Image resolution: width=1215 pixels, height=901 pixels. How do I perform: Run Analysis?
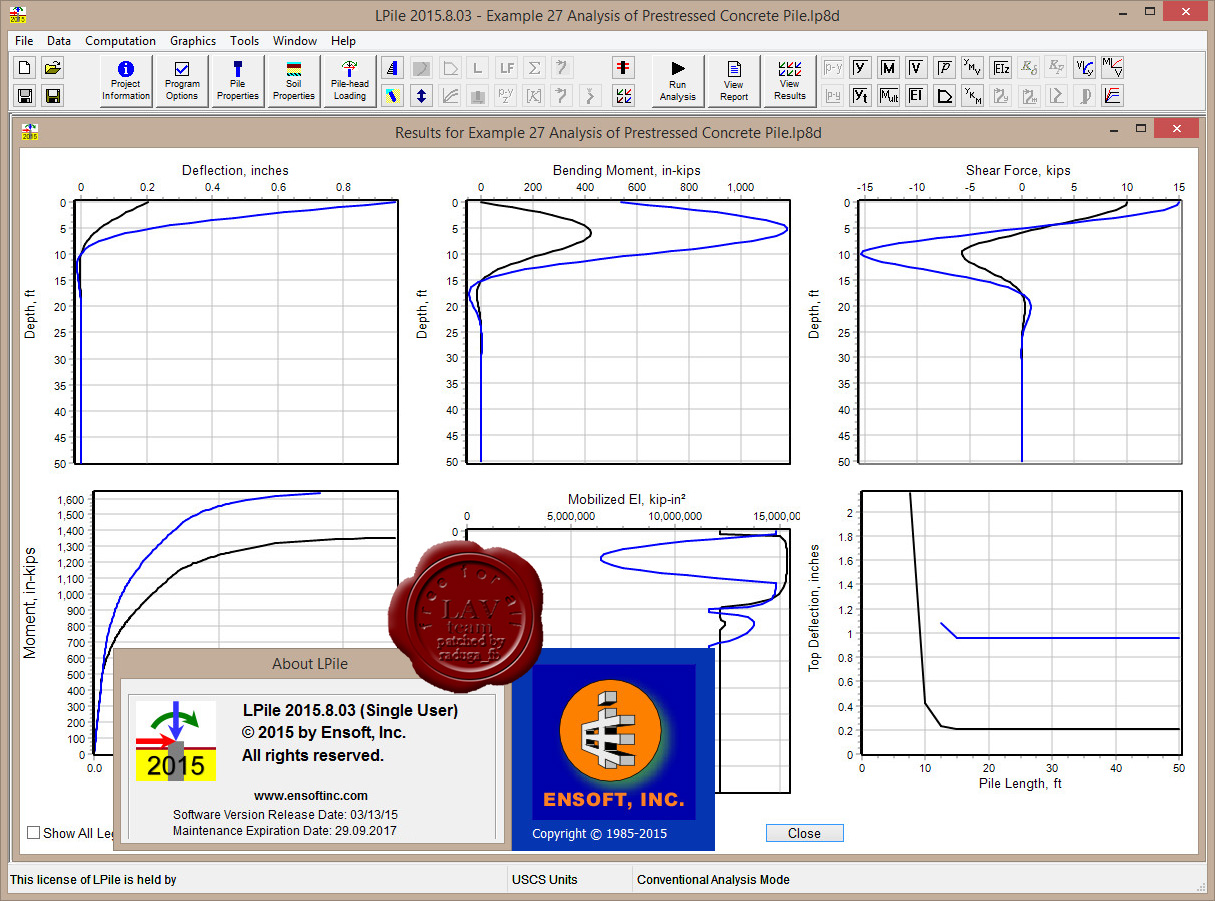pyautogui.click(x=678, y=82)
